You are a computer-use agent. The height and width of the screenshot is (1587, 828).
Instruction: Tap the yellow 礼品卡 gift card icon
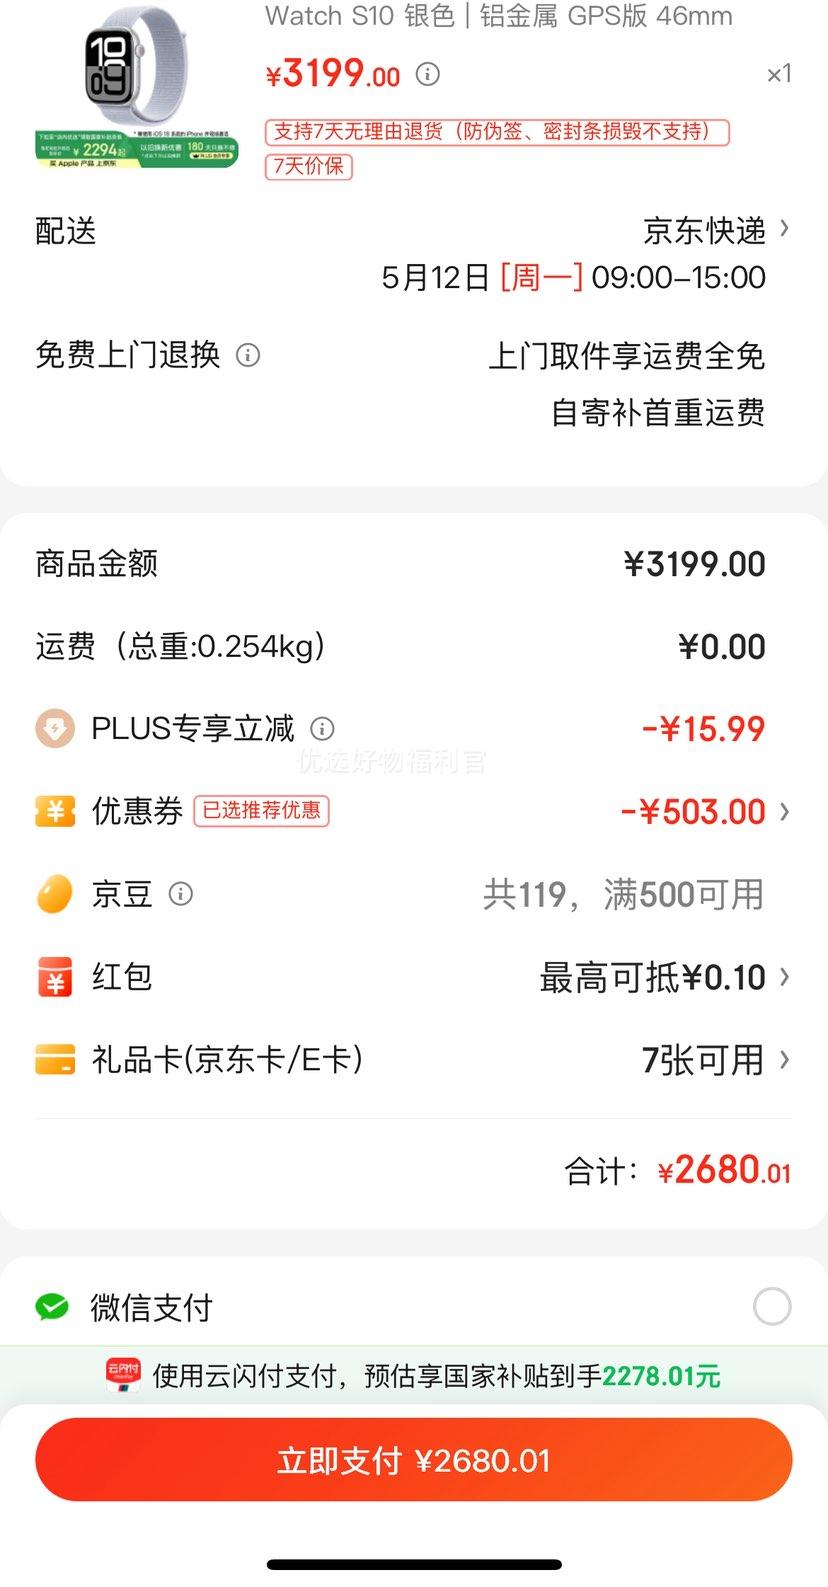coord(55,1059)
